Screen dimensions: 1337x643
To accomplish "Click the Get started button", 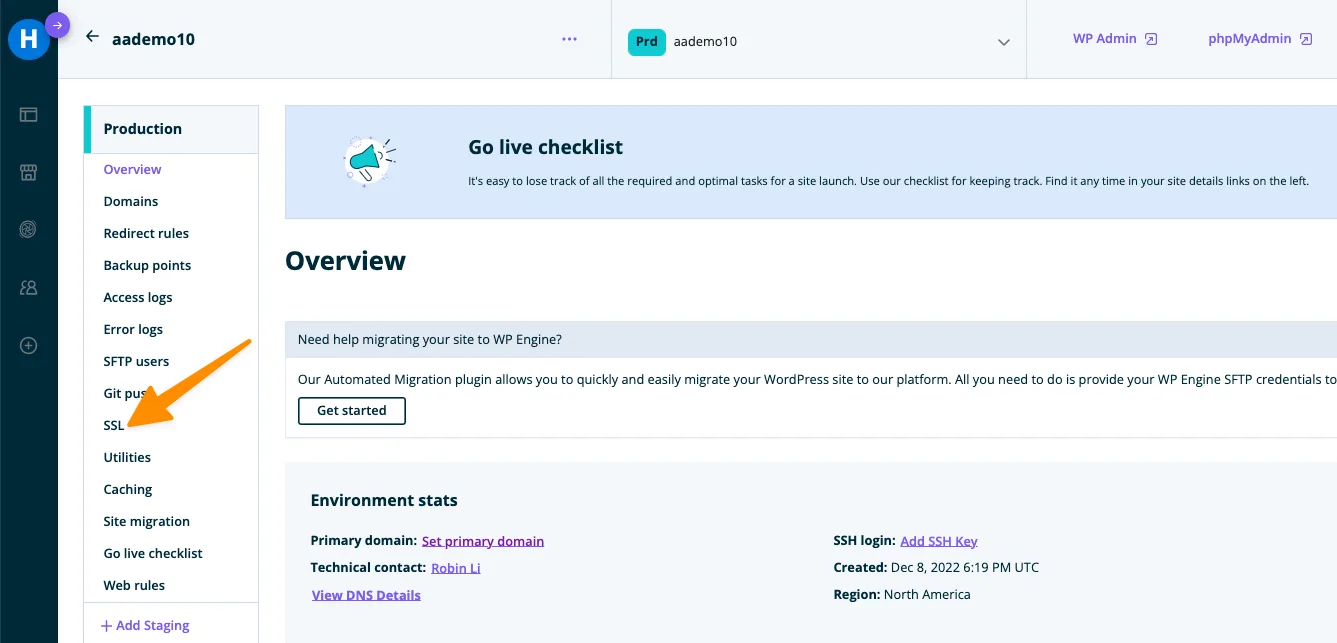I will coord(352,411).
